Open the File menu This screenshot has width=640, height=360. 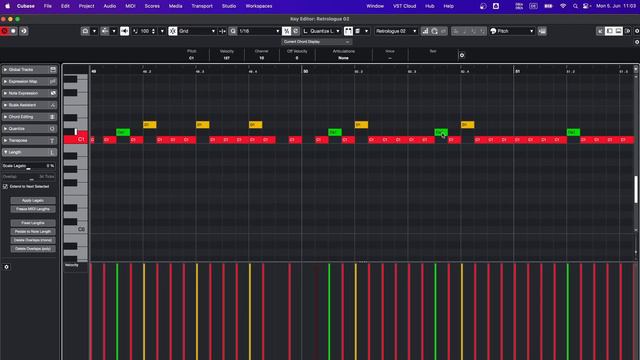point(48,6)
